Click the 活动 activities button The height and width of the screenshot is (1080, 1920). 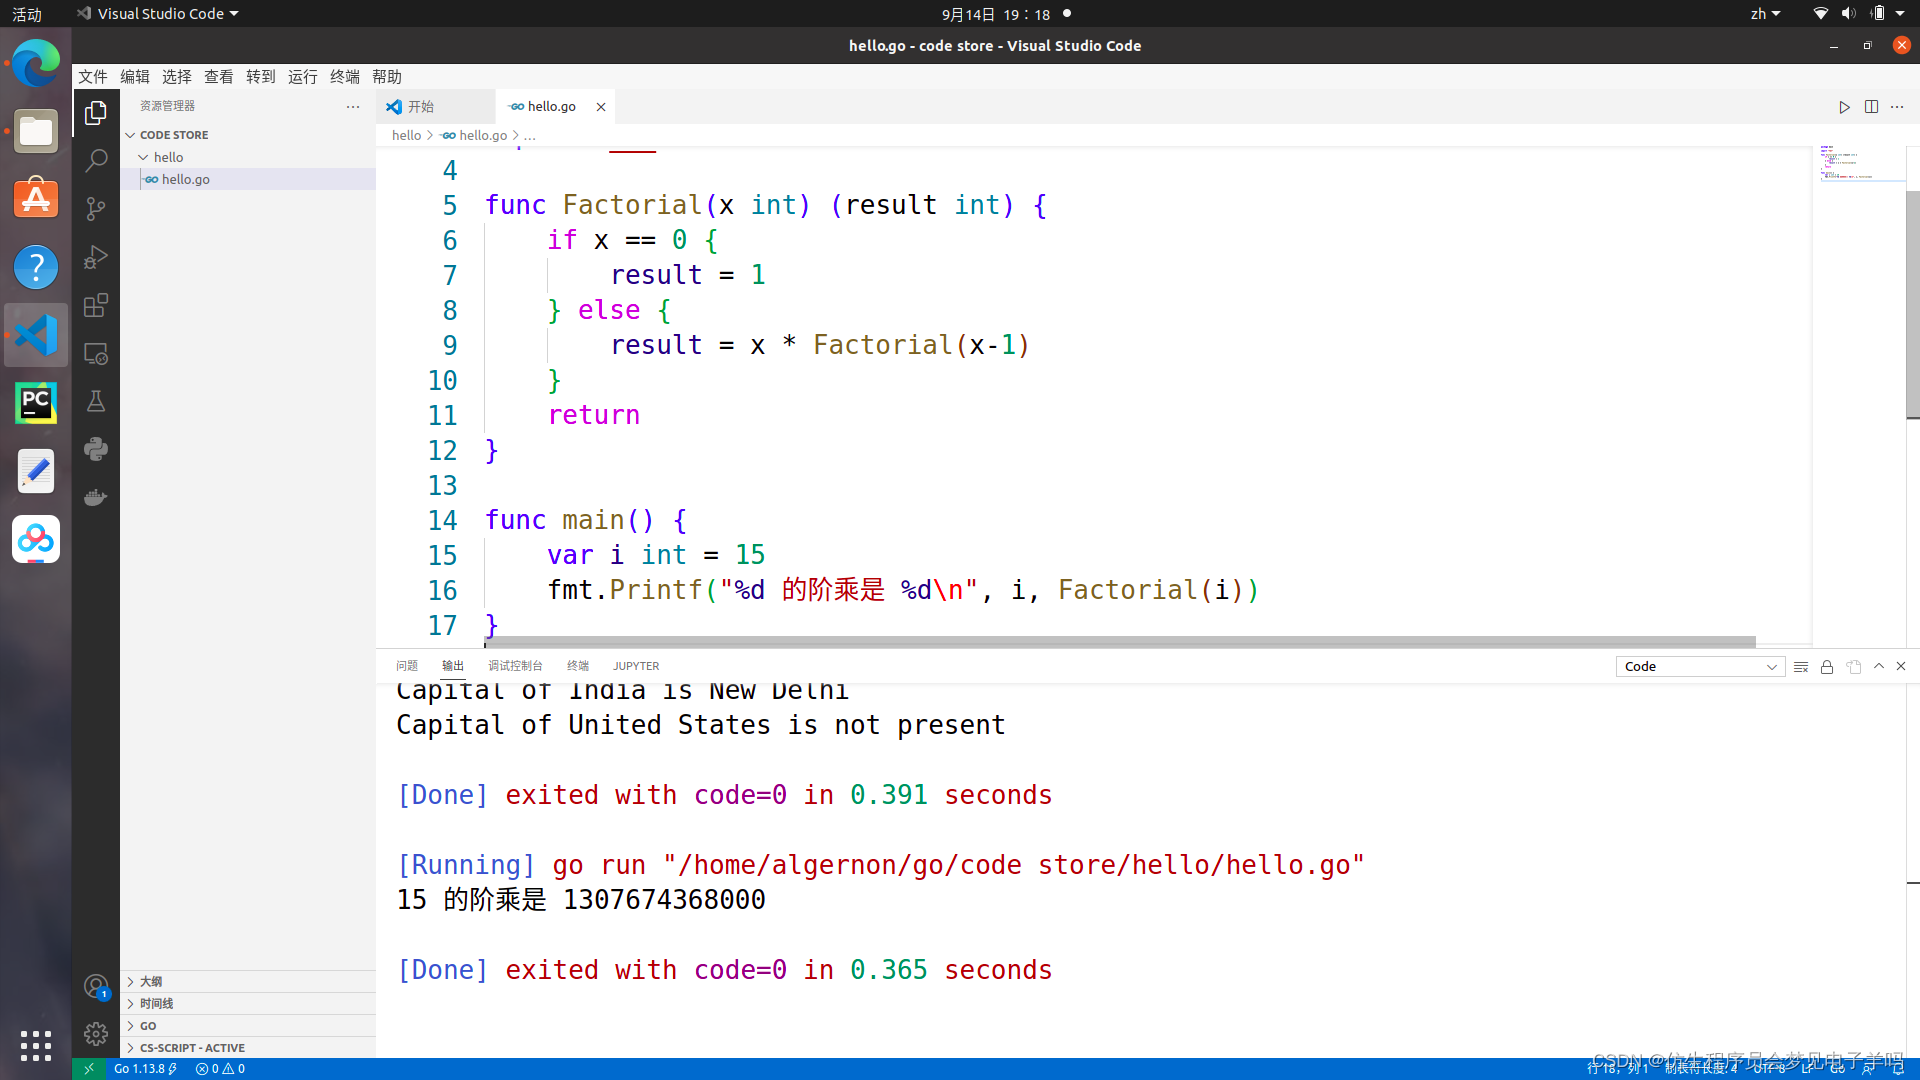pyautogui.click(x=27, y=14)
